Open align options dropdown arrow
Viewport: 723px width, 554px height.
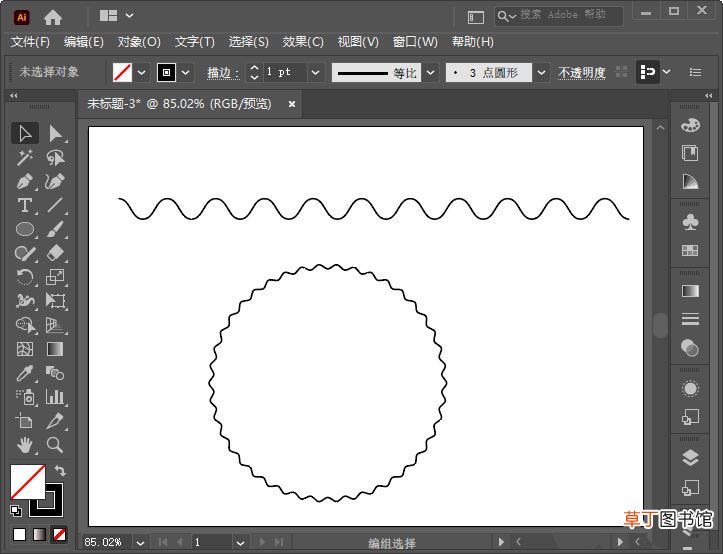[666, 71]
